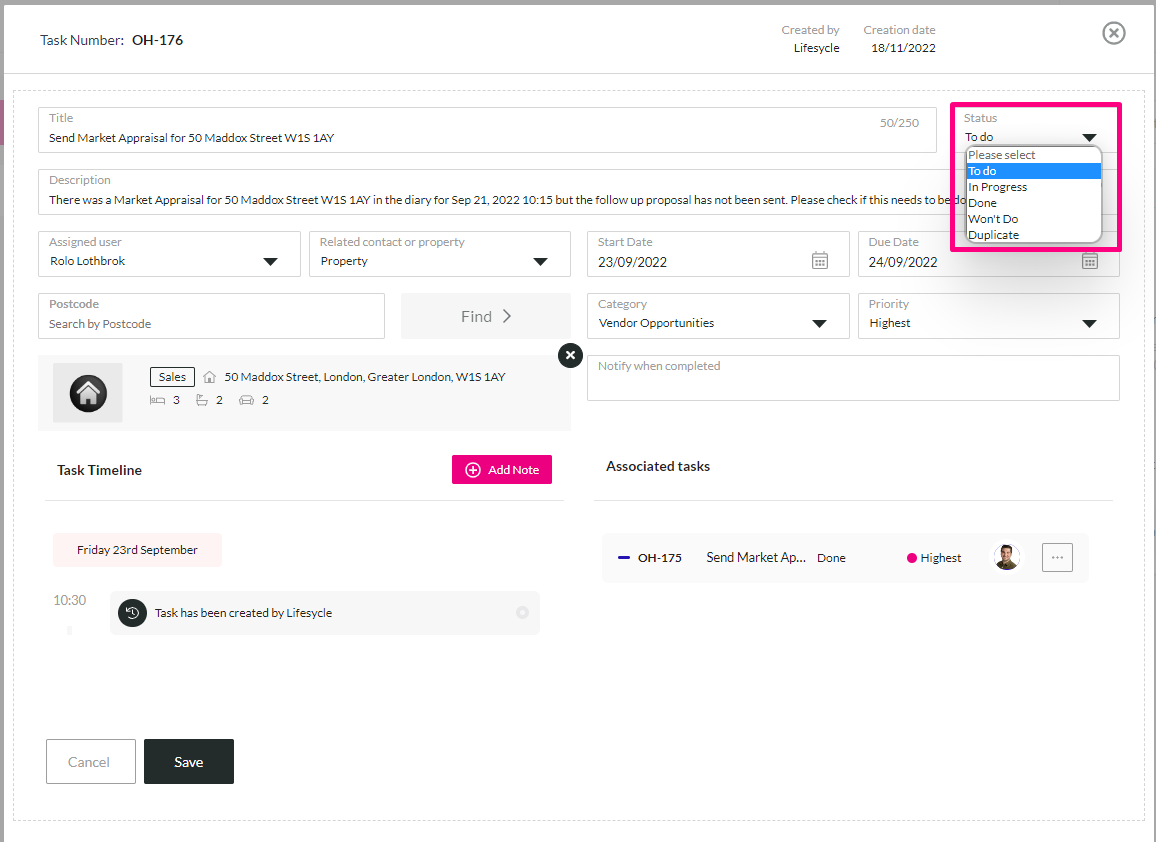1156x842 pixels.
Task: Click the property house thumbnail image
Action: [x=88, y=393]
